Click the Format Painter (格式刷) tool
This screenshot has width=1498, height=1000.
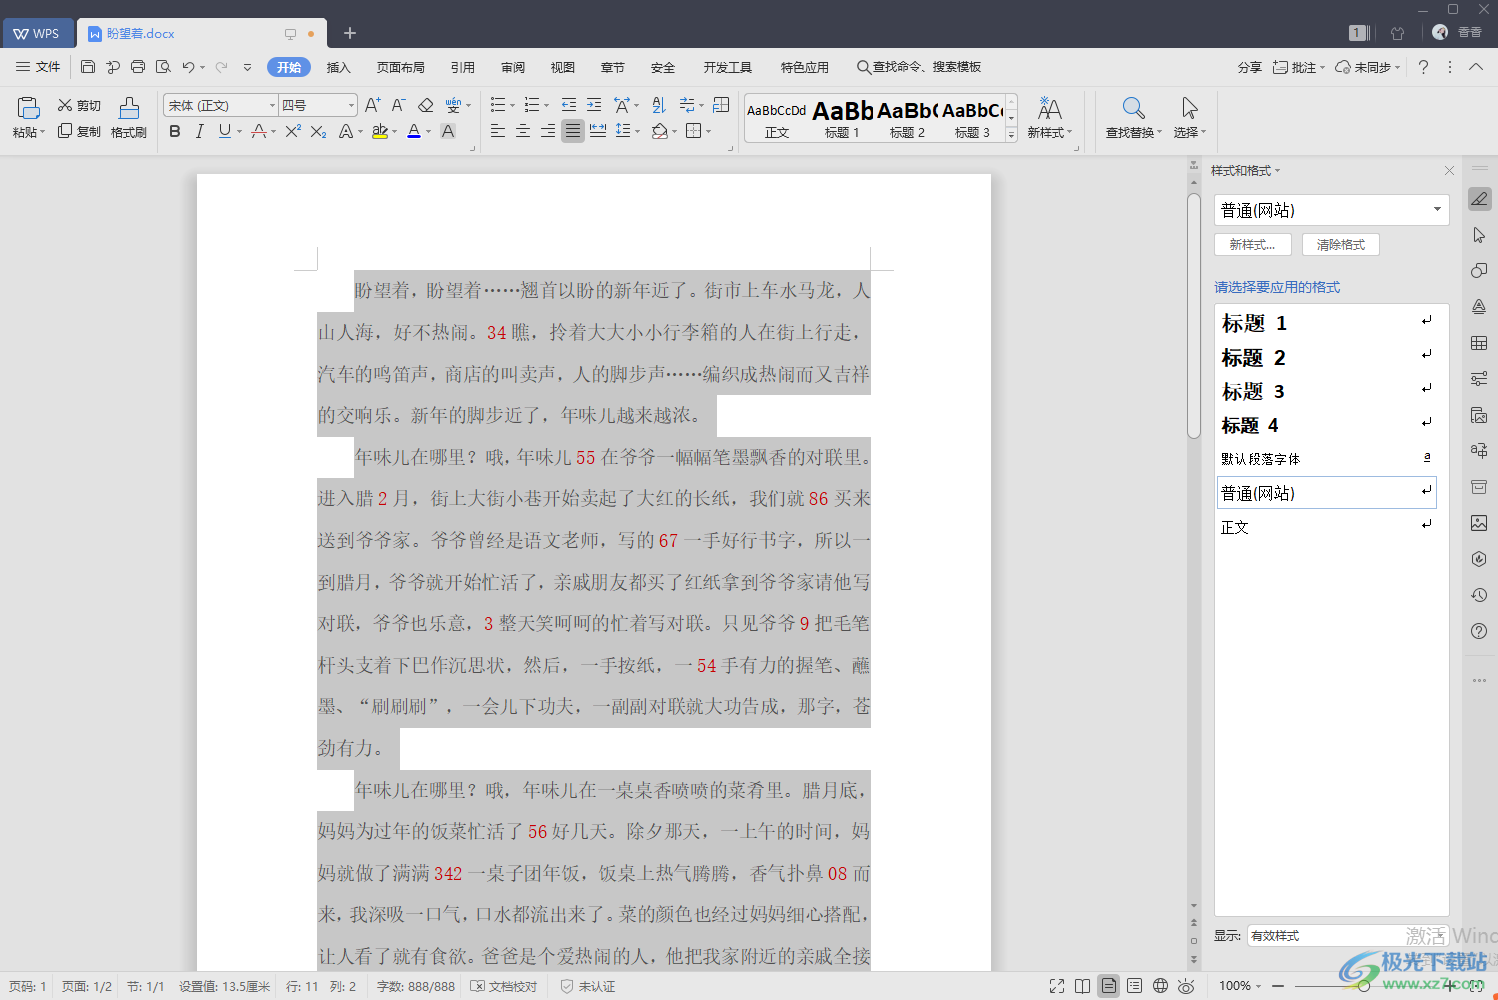(x=129, y=118)
